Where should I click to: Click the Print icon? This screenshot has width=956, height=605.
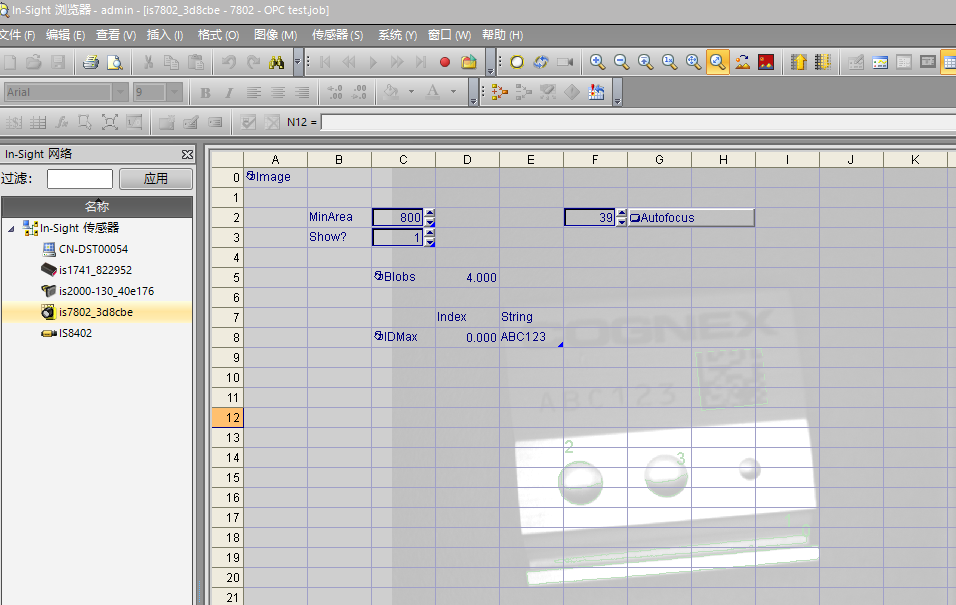pyautogui.click(x=91, y=62)
